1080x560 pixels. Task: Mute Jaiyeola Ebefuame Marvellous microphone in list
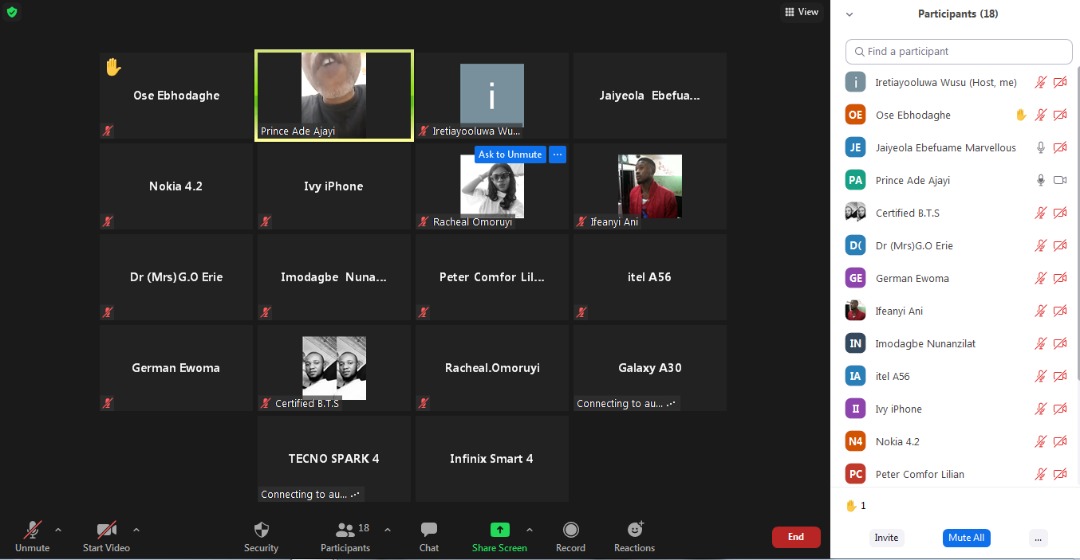[x=1041, y=147]
